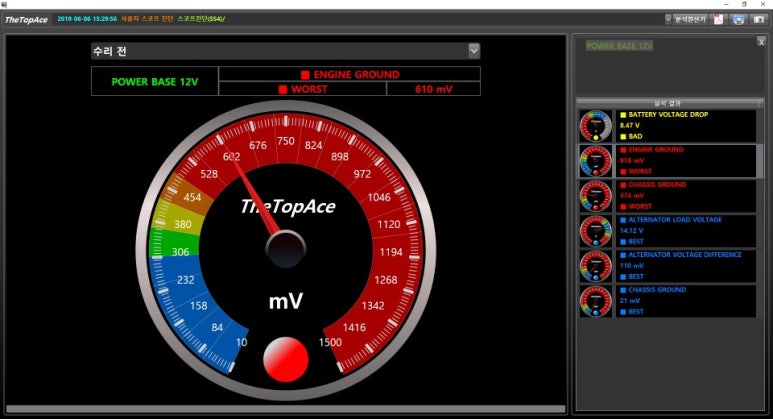This screenshot has width=773, height=419.
Task: Click the 분석환산기 button
Action: pyautogui.click(x=690, y=19)
